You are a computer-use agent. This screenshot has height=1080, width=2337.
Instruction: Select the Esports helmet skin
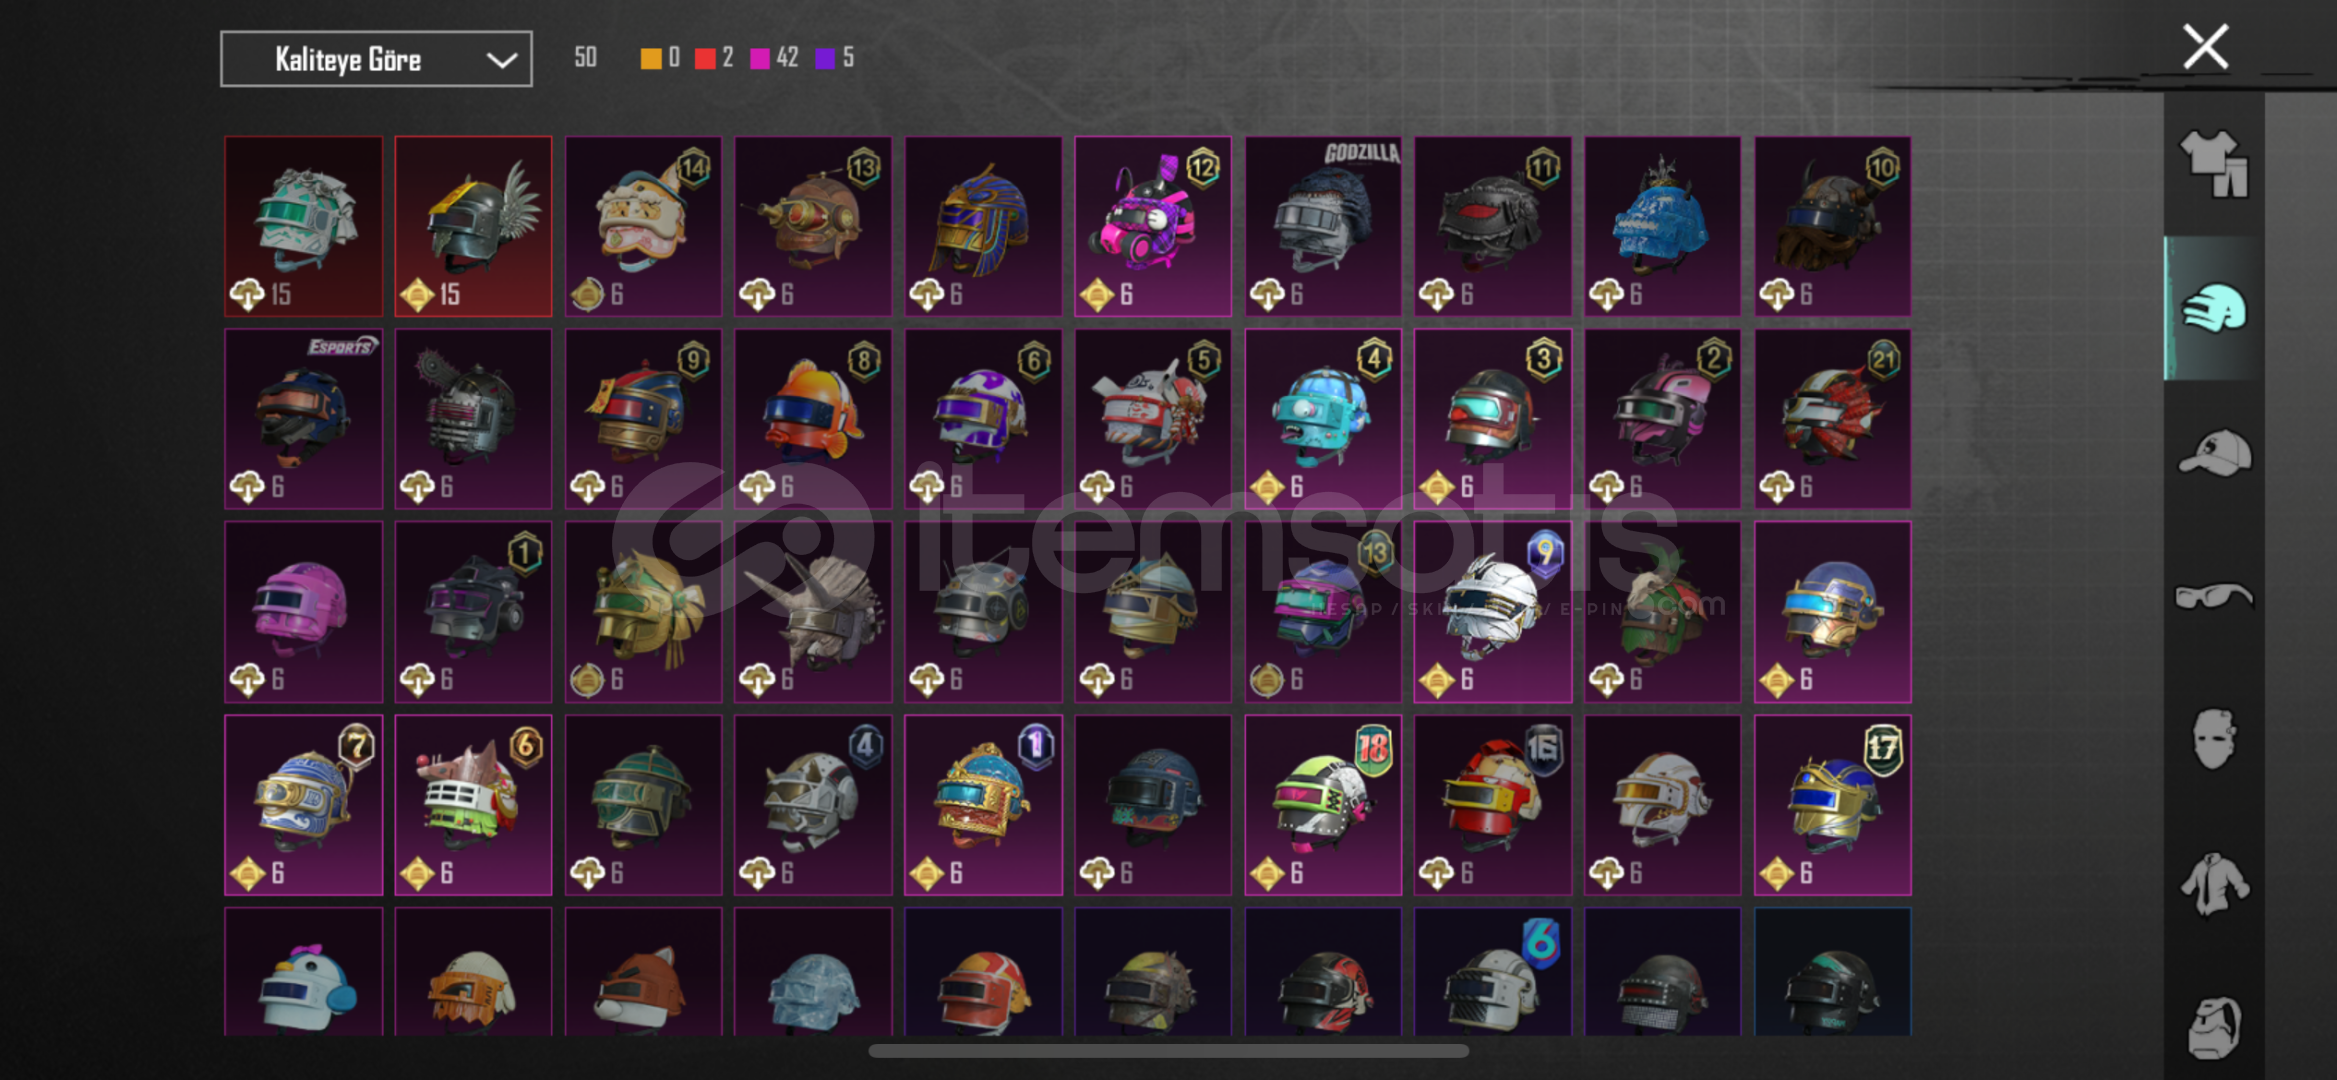[303, 419]
